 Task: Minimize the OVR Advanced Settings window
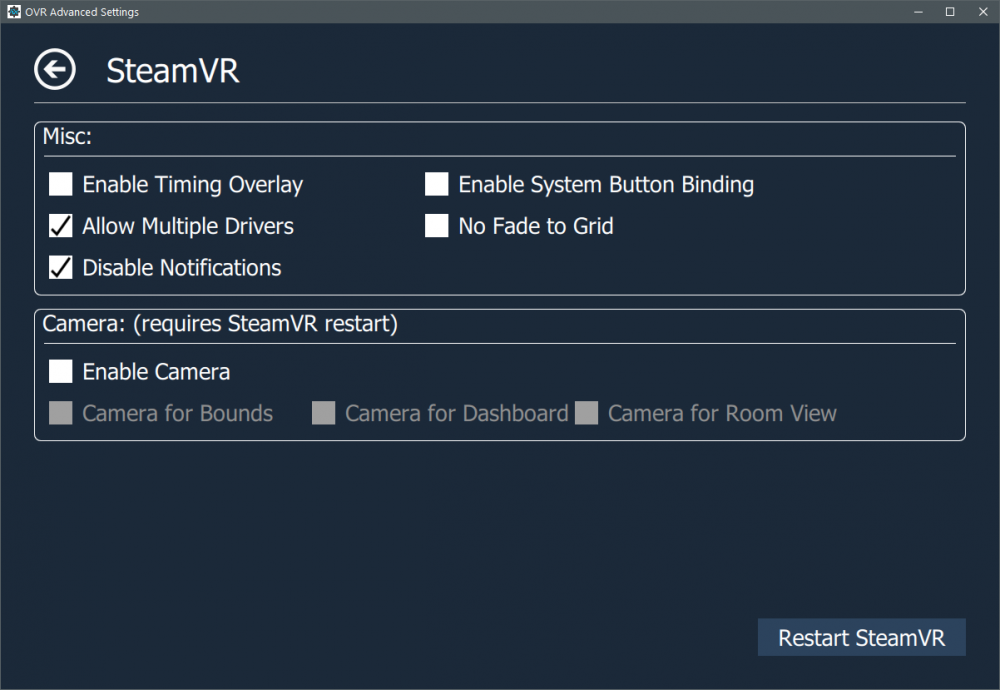tap(918, 11)
